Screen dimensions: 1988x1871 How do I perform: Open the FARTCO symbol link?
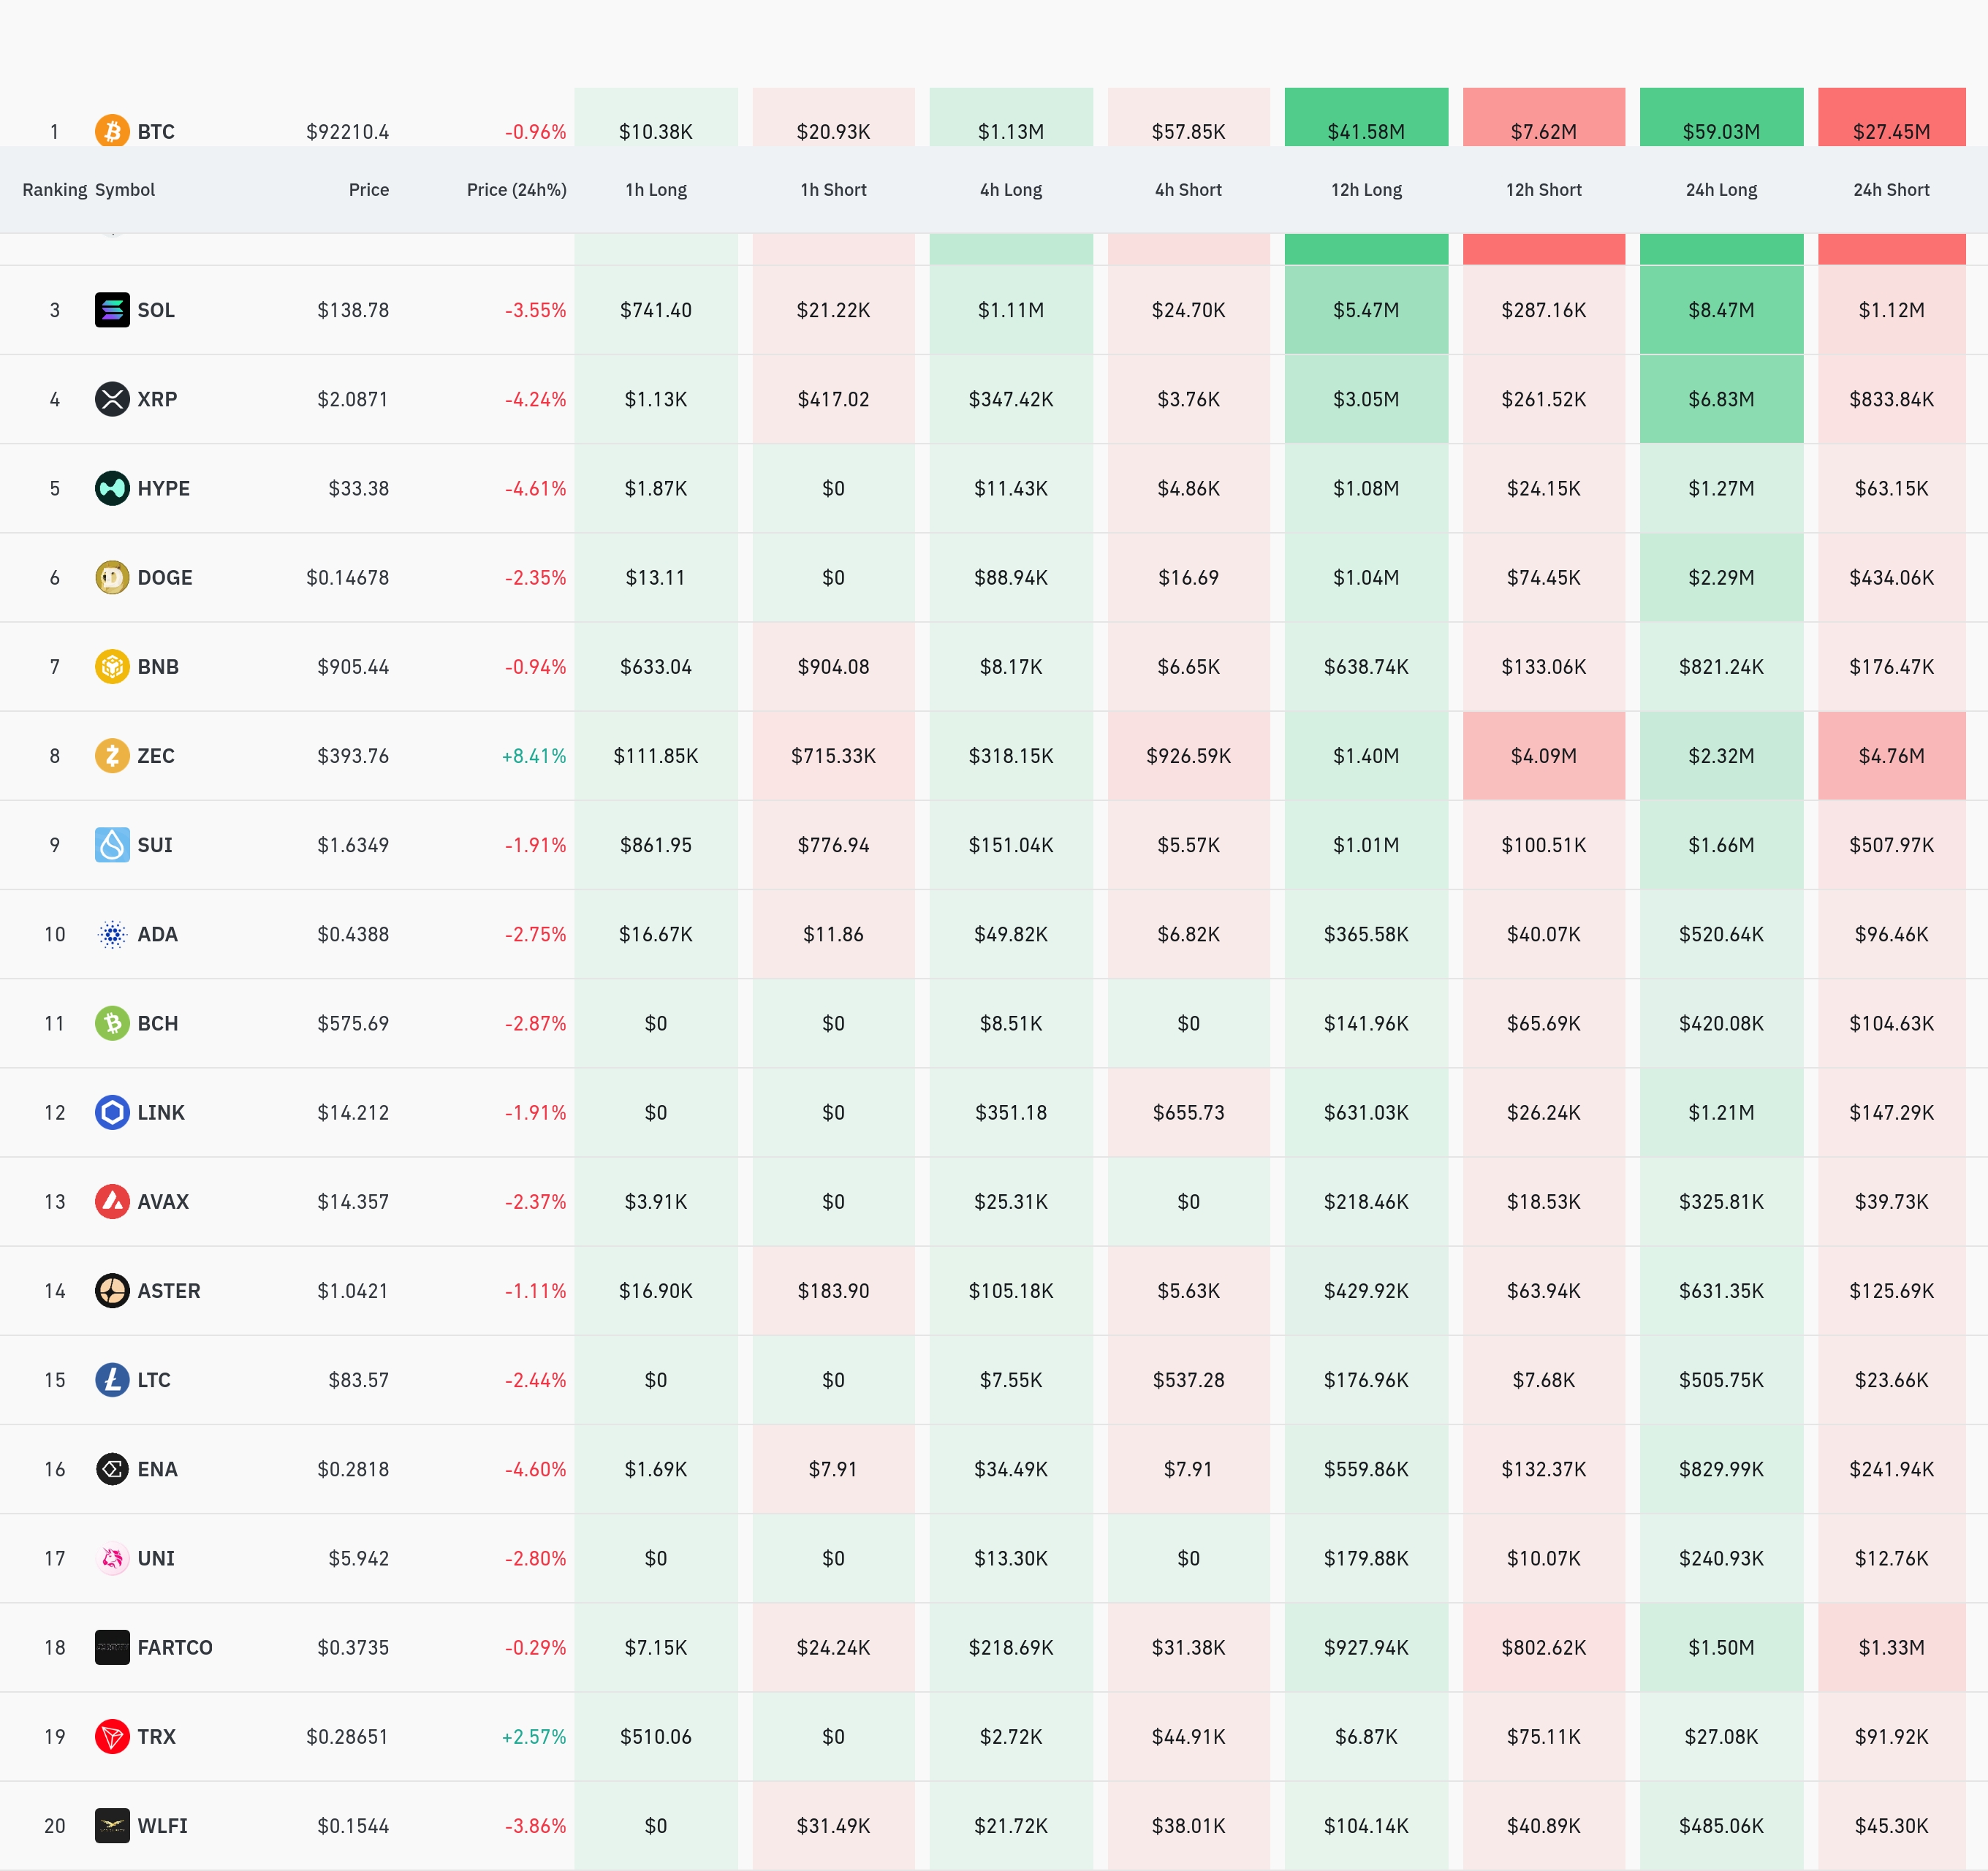click(x=174, y=1647)
